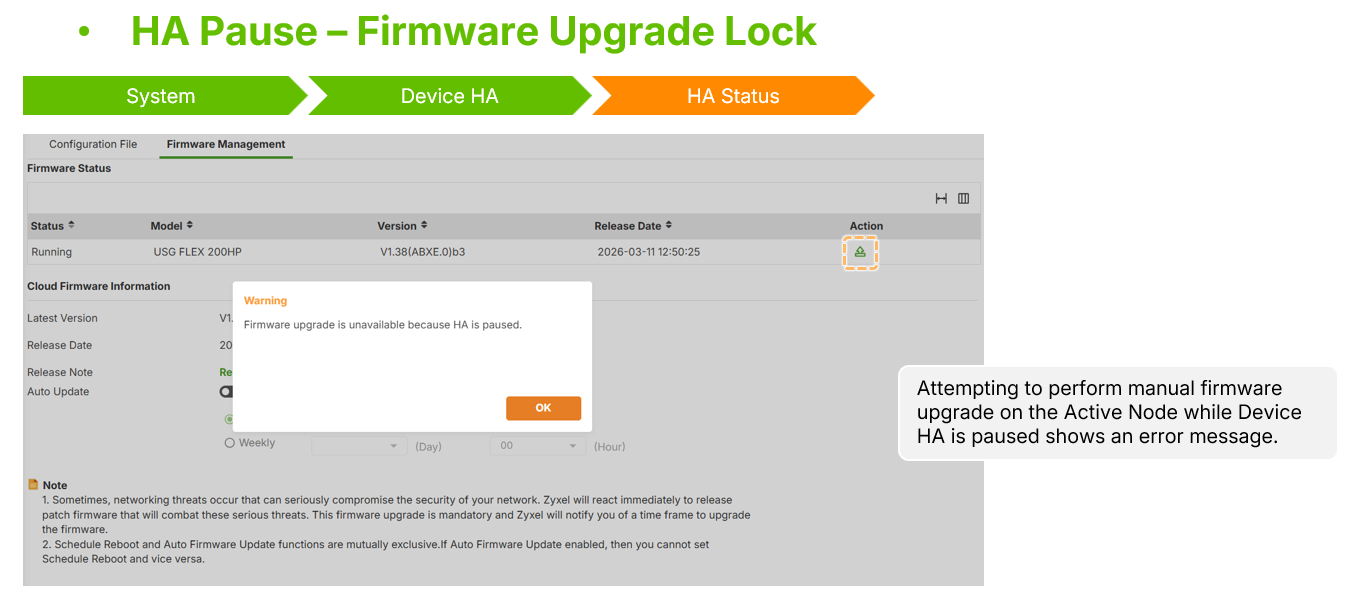This screenshot has width=1348, height=598.
Task: Open the column chooser icon
Action: coord(963,199)
